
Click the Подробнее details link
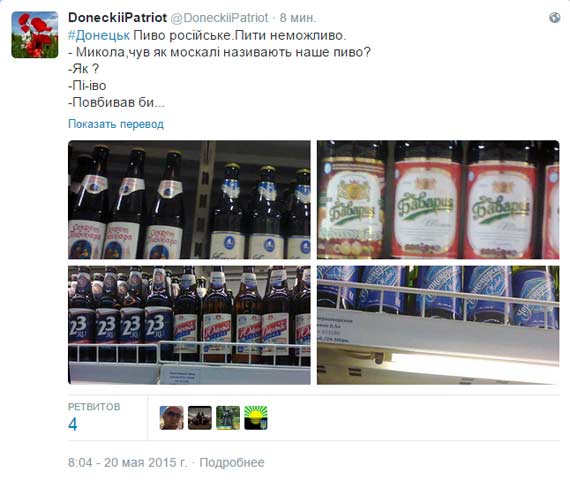click(232, 463)
